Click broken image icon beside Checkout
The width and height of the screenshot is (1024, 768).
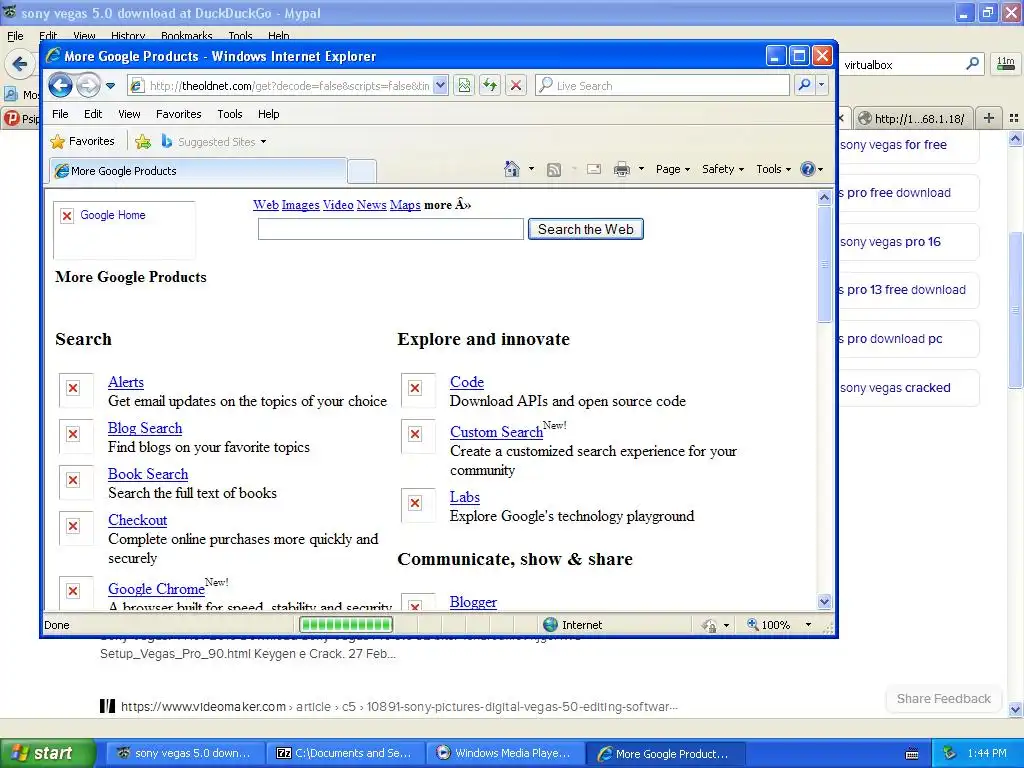tap(76, 528)
